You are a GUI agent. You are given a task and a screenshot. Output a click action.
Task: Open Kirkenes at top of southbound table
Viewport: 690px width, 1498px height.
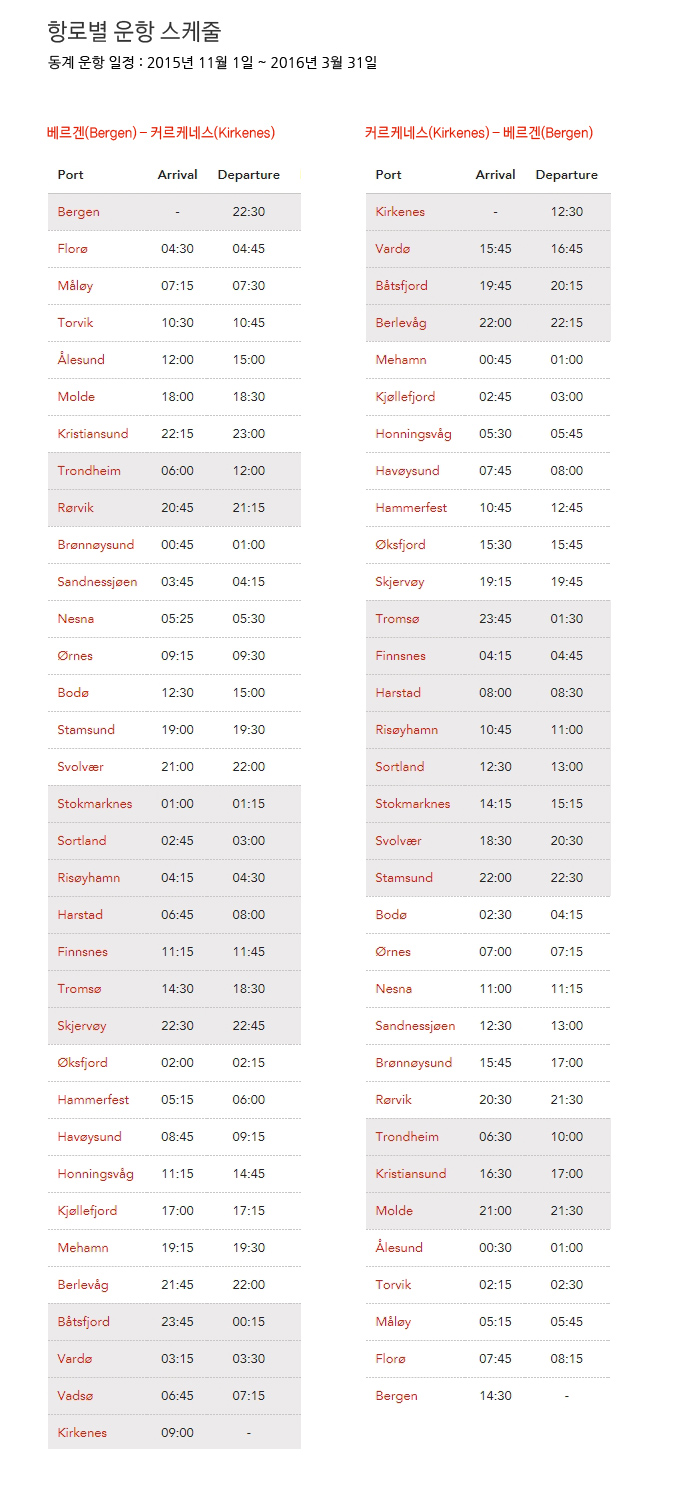[x=400, y=212]
